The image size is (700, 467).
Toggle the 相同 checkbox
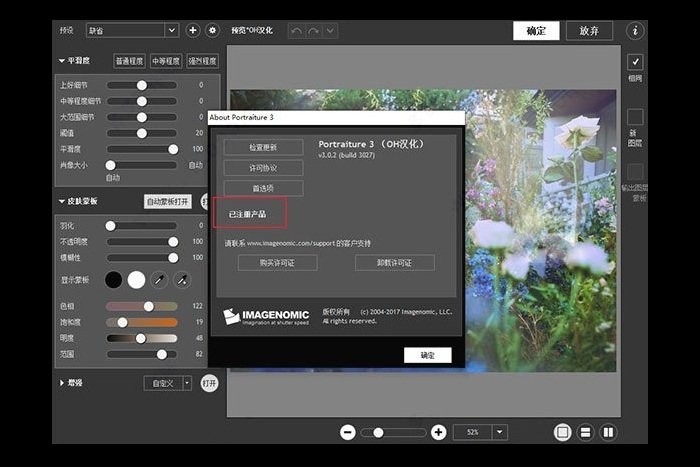point(635,62)
